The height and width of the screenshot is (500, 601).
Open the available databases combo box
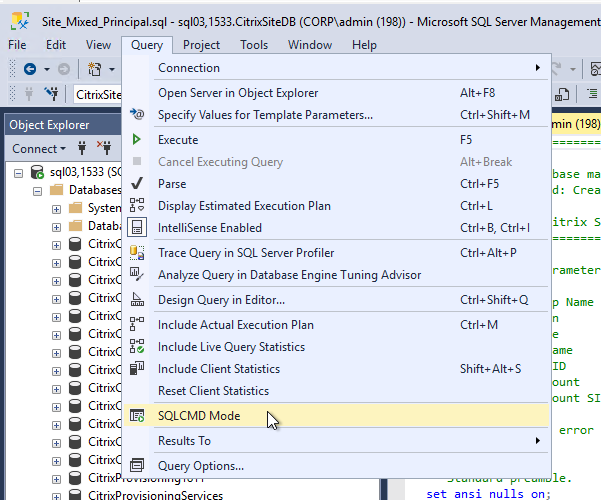[x=98, y=94]
